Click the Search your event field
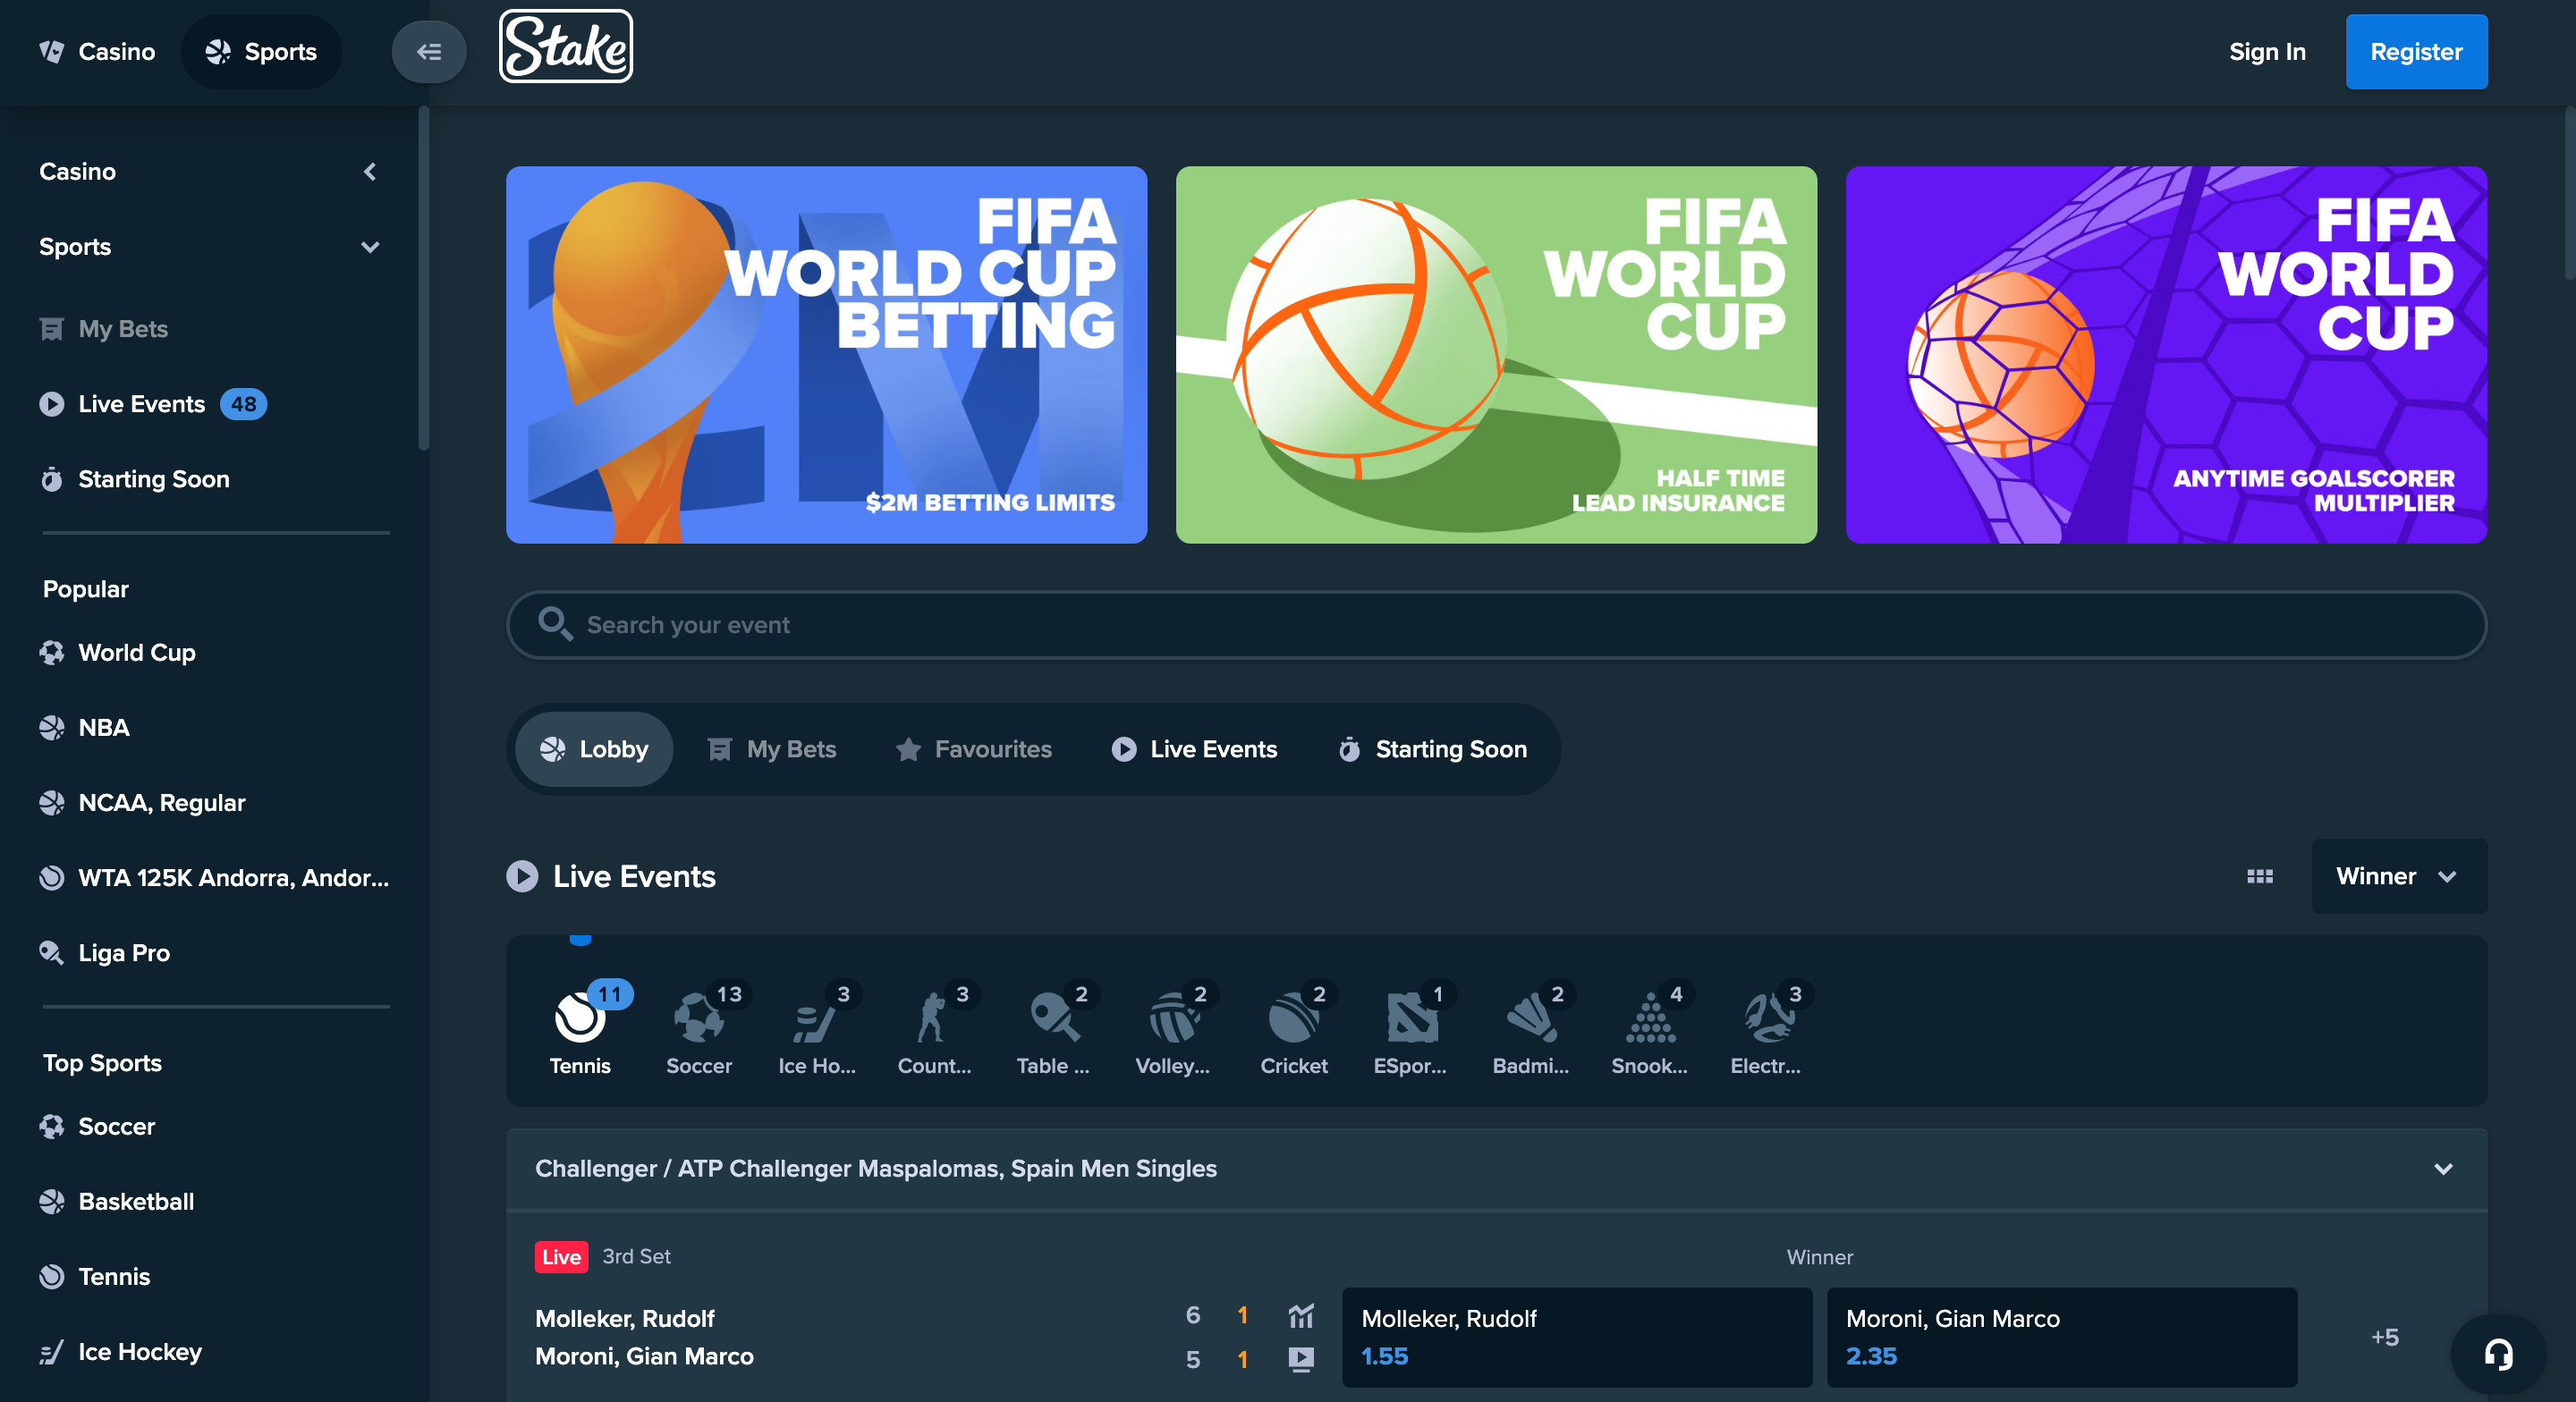Image resolution: width=2576 pixels, height=1402 pixels. (x=1496, y=625)
